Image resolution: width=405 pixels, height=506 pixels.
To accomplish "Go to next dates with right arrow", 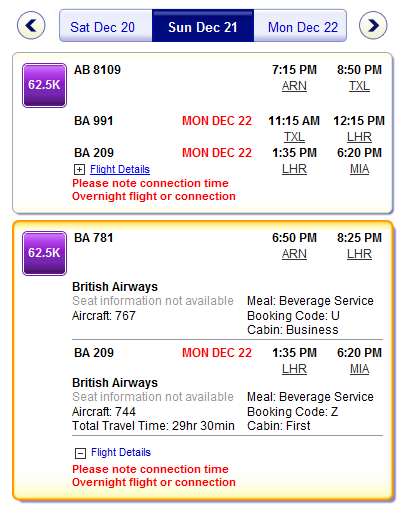I will (x=373, y=25).
